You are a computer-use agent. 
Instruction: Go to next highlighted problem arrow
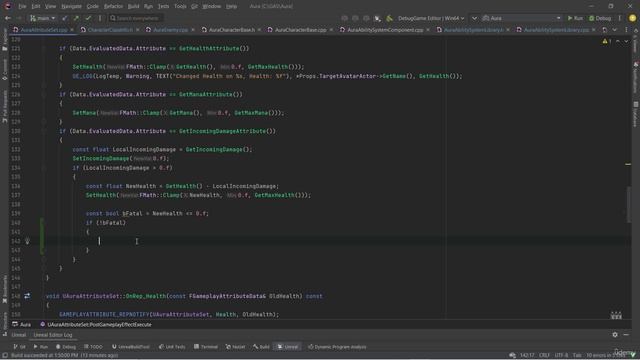[626, 41]
